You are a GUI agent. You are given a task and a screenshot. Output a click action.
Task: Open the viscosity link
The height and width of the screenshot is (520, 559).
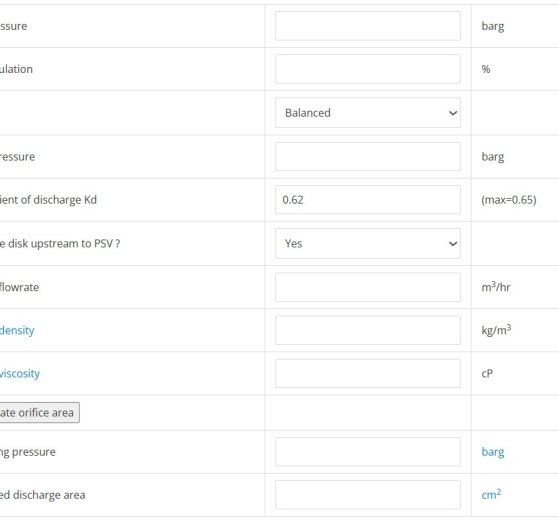pyautogui.click(x=20, y=374)
